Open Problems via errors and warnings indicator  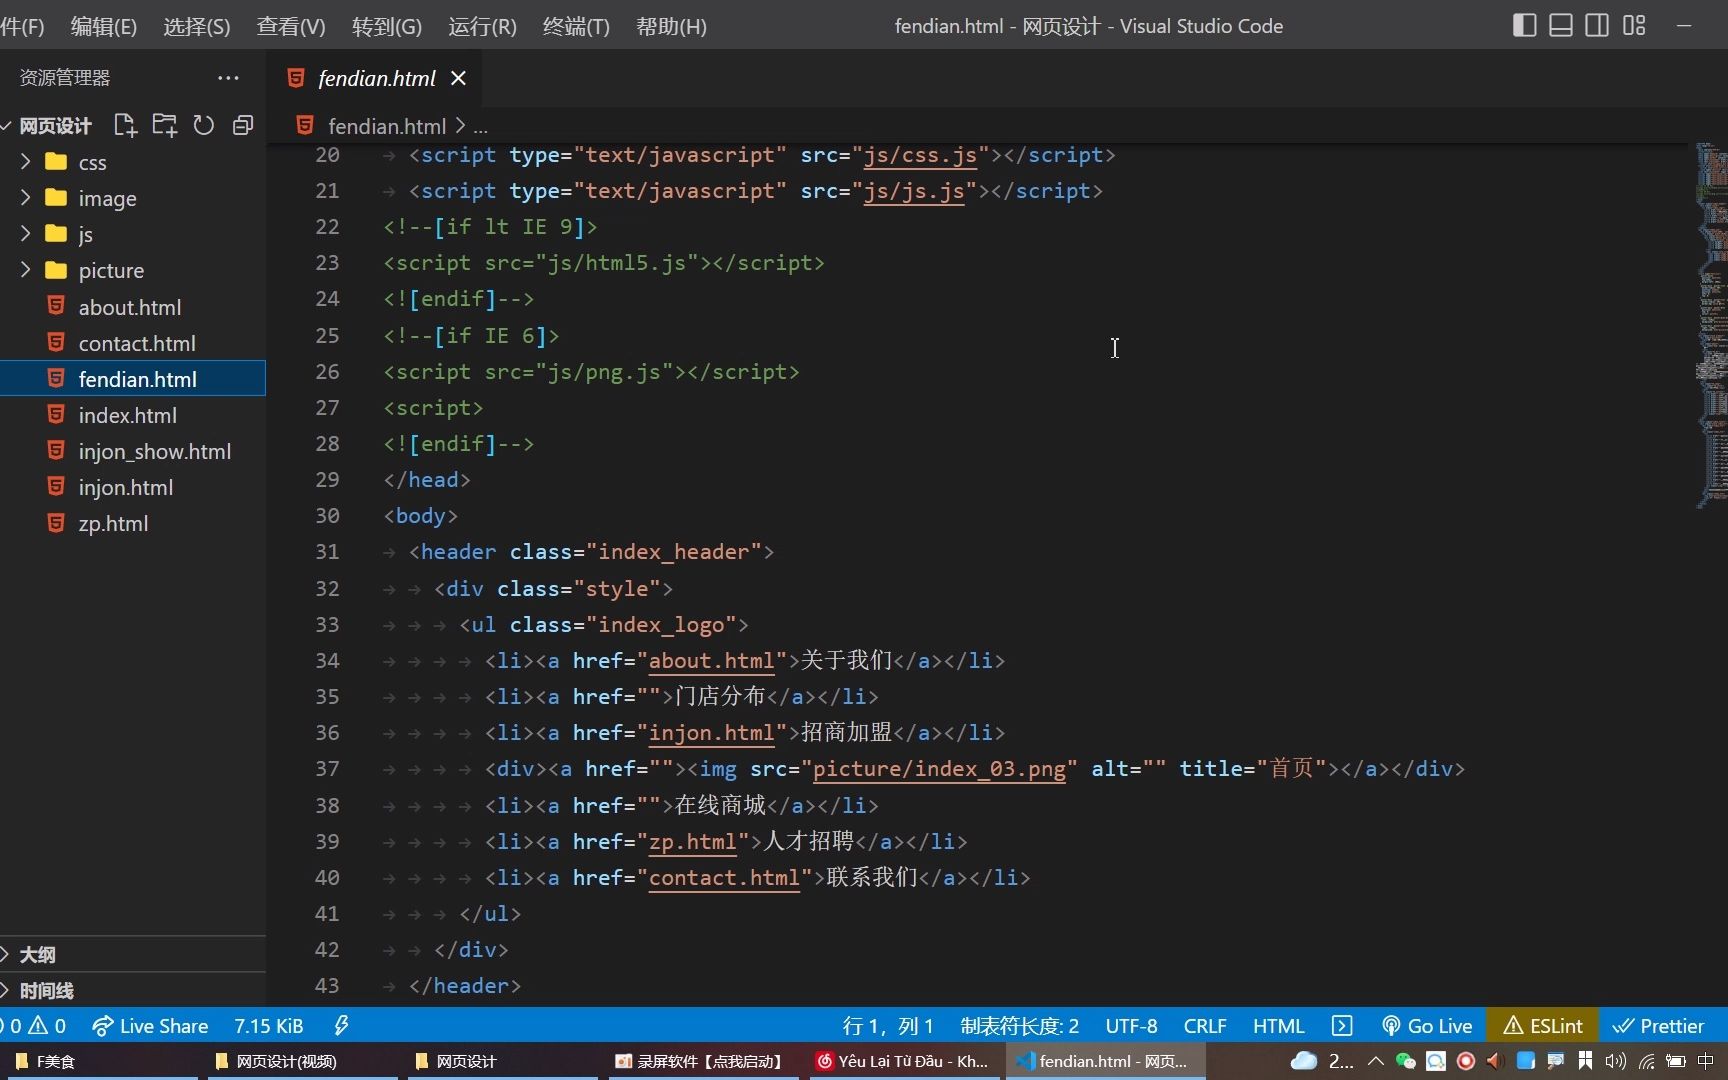click(x=35, y=1025)
